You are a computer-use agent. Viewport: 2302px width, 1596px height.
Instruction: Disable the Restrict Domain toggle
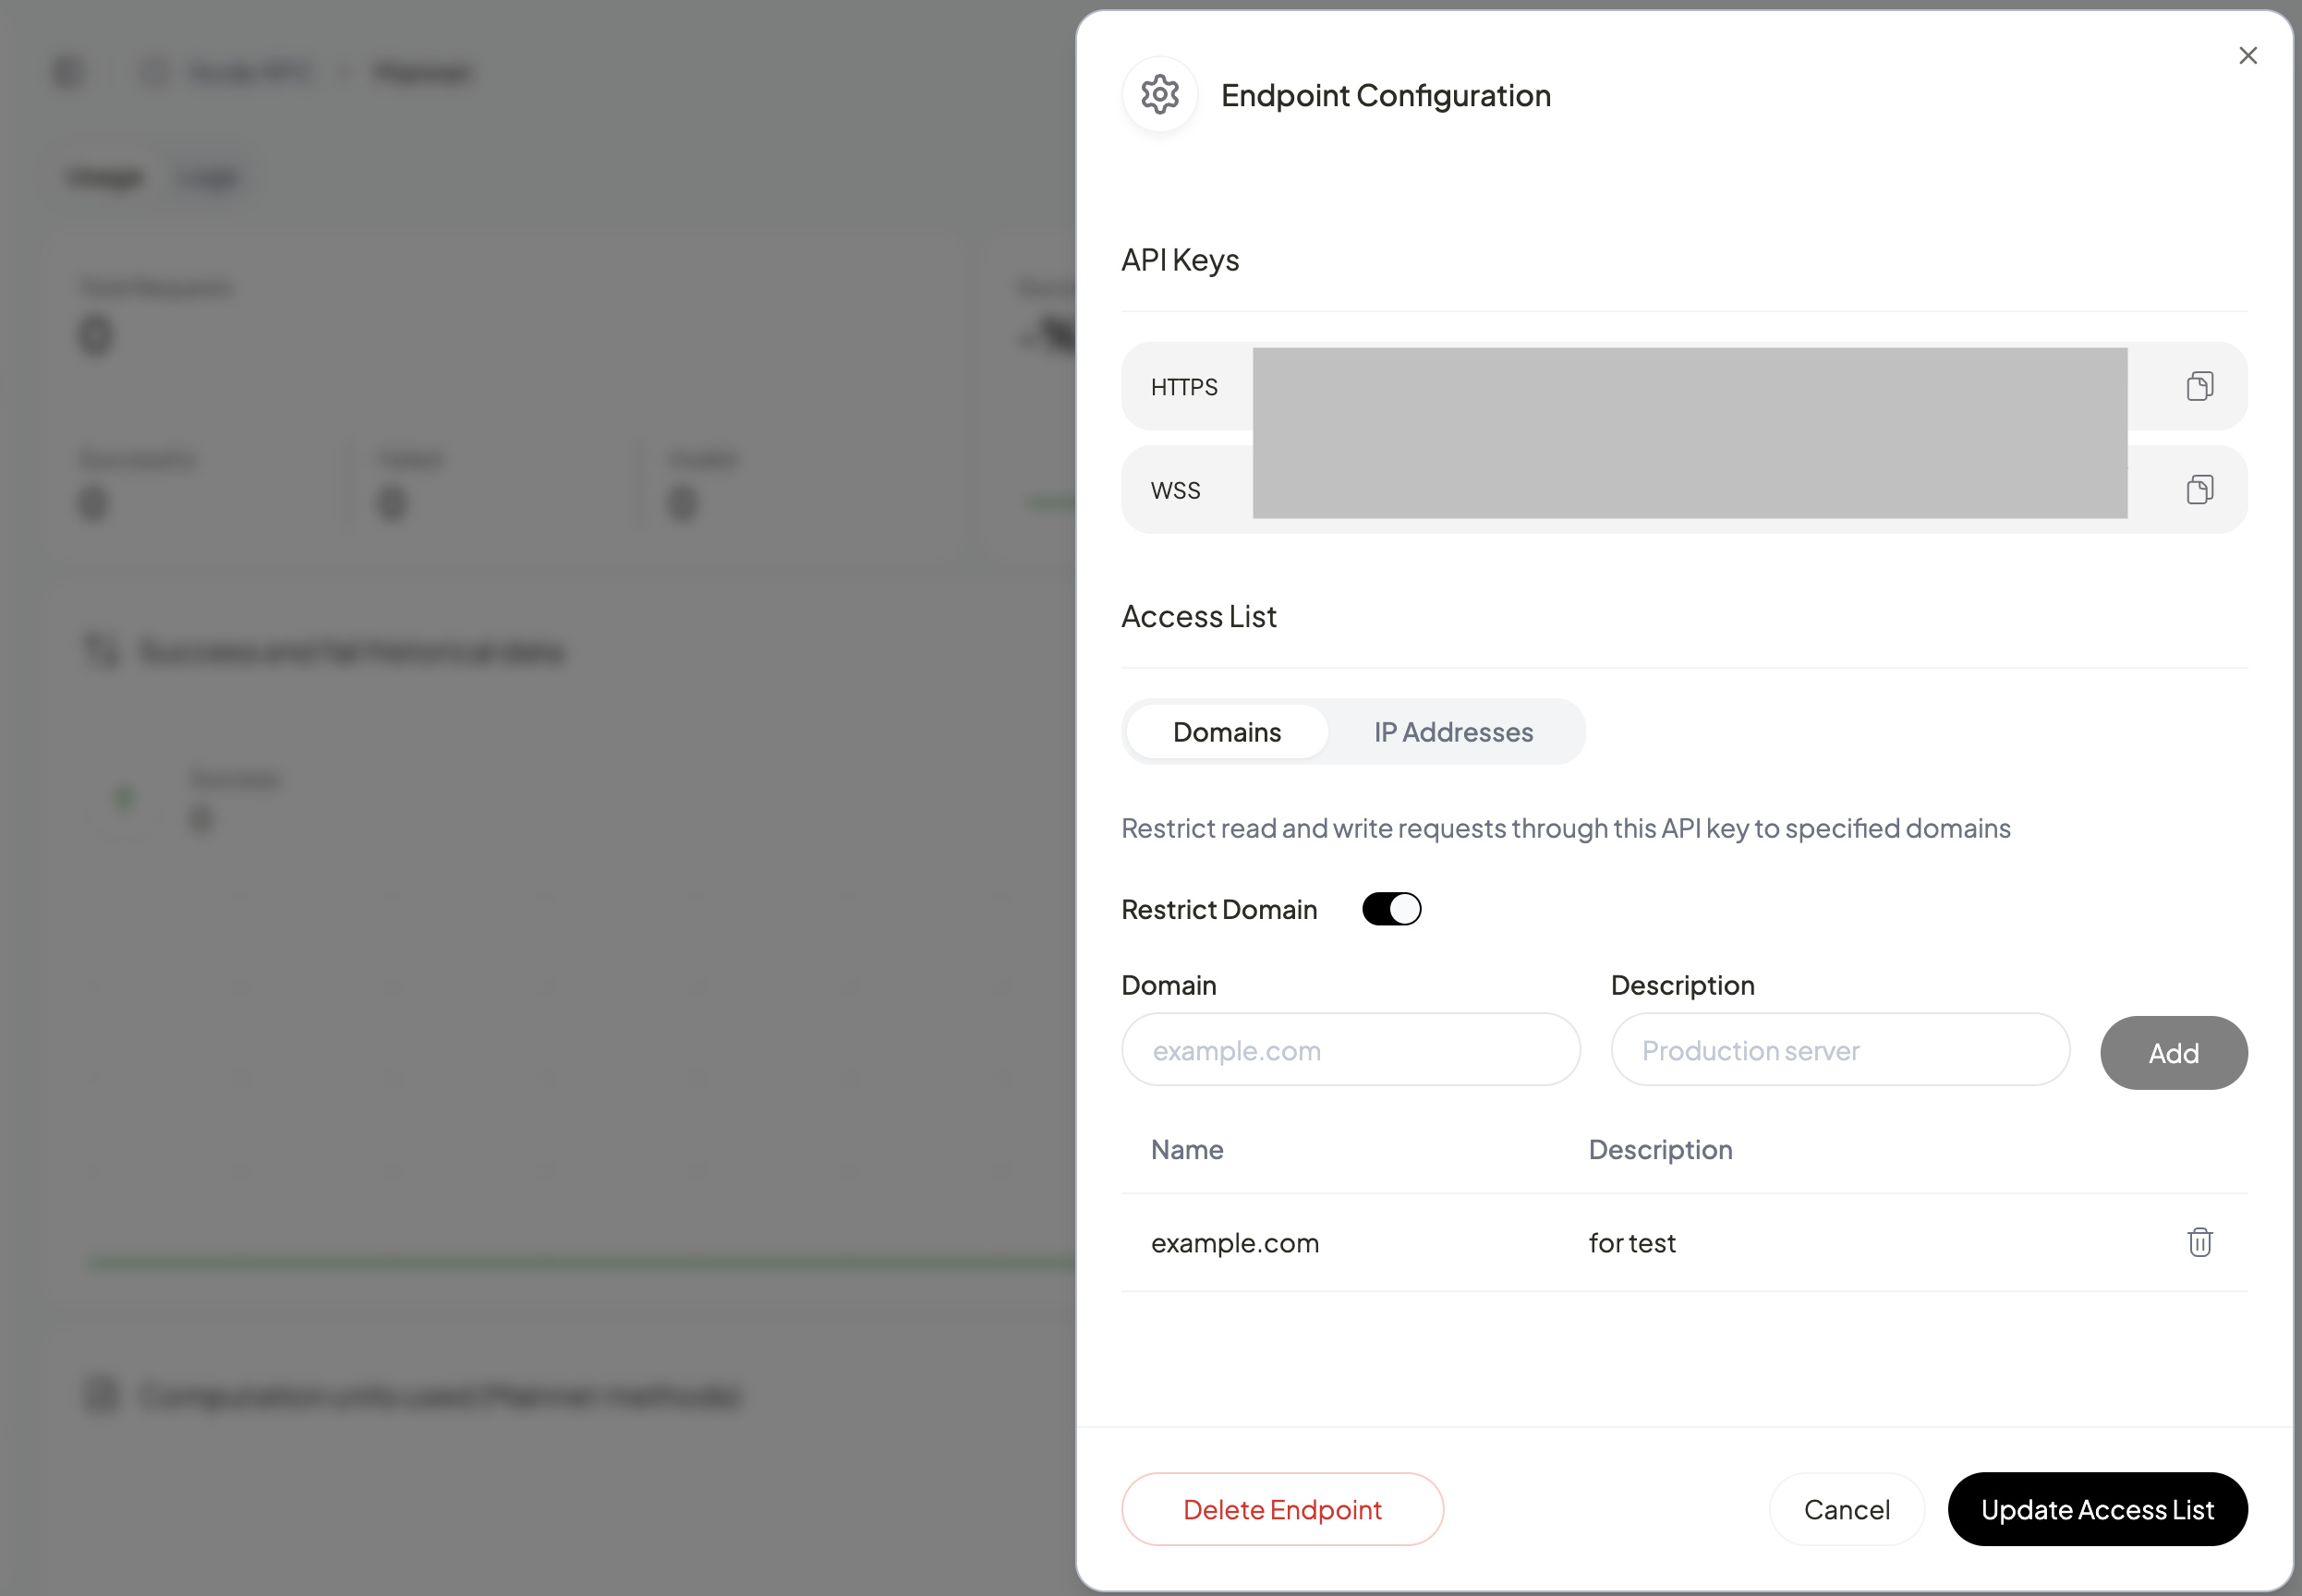coord(1391,908)
